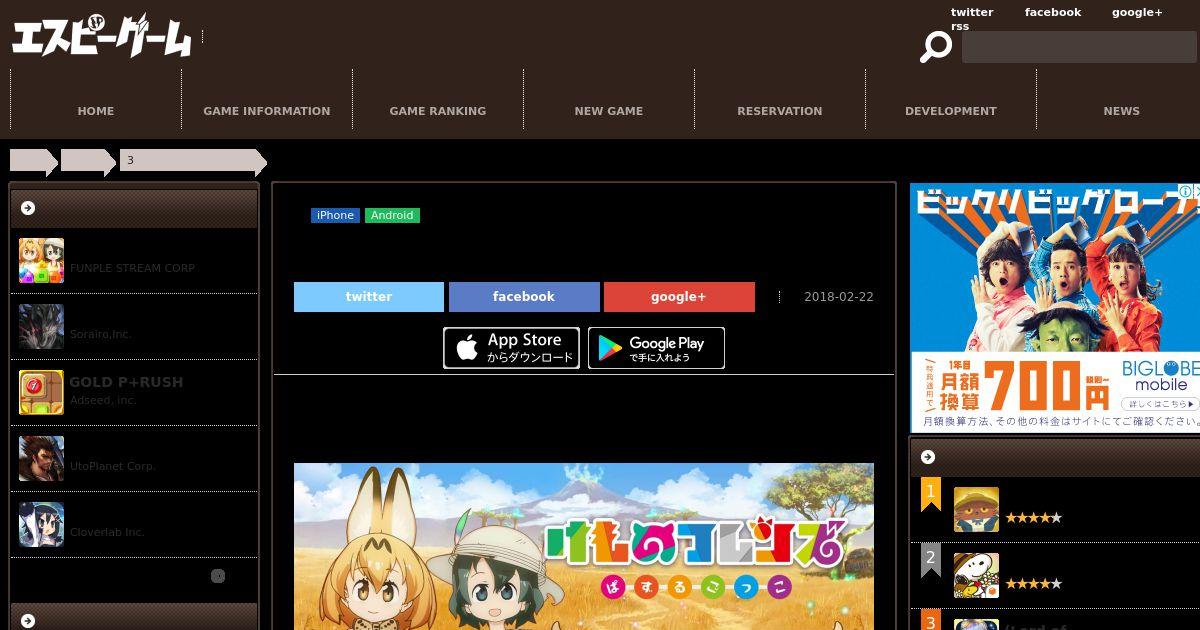Click UtoPlanet Corp. text
1200x630 pixels.
[113, 466]
